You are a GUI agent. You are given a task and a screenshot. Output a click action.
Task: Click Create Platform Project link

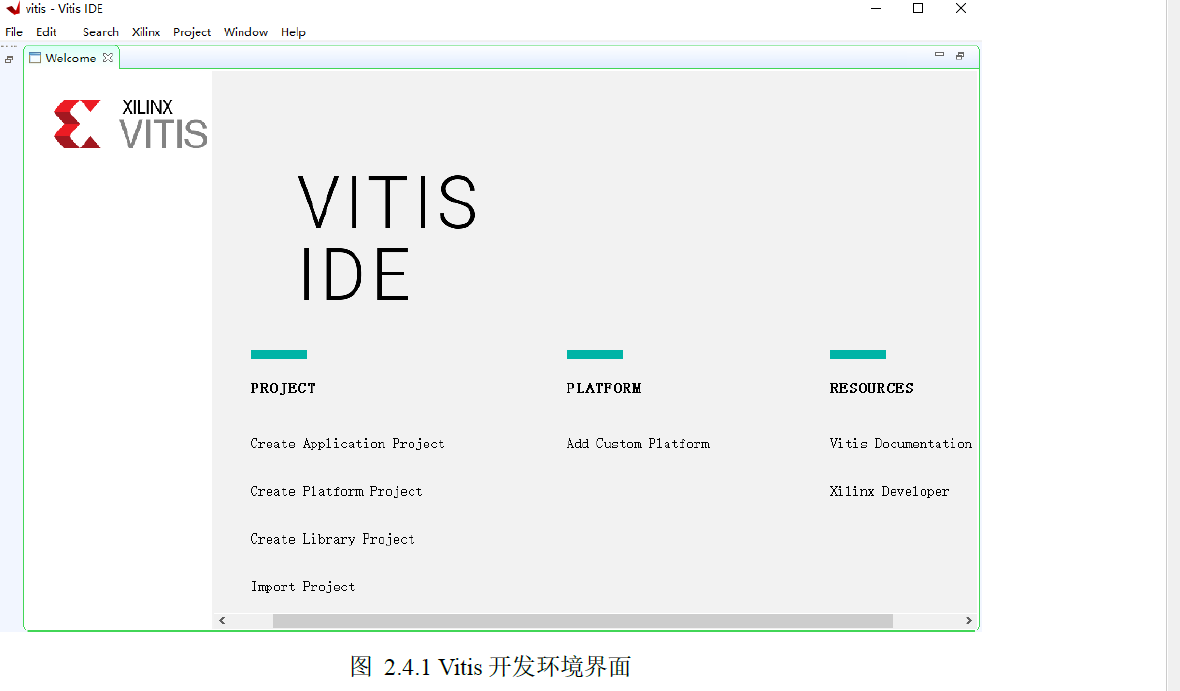[x=336, y=491]
